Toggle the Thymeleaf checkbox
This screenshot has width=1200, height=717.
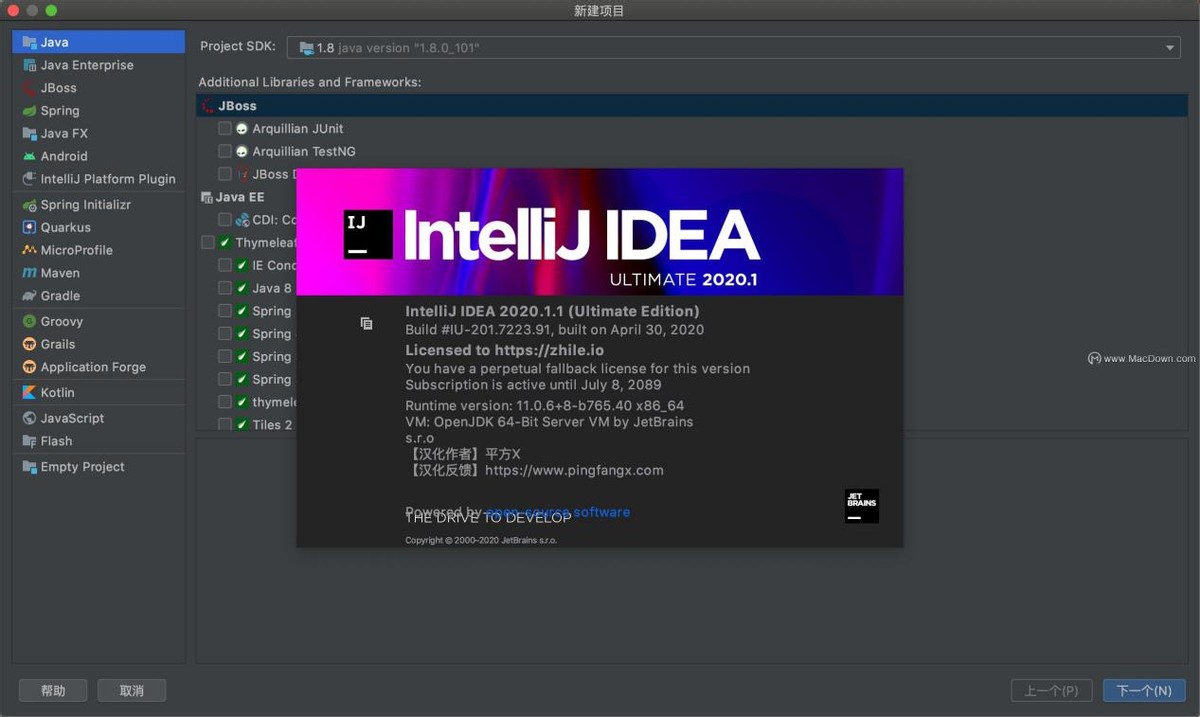click(208, 243)
